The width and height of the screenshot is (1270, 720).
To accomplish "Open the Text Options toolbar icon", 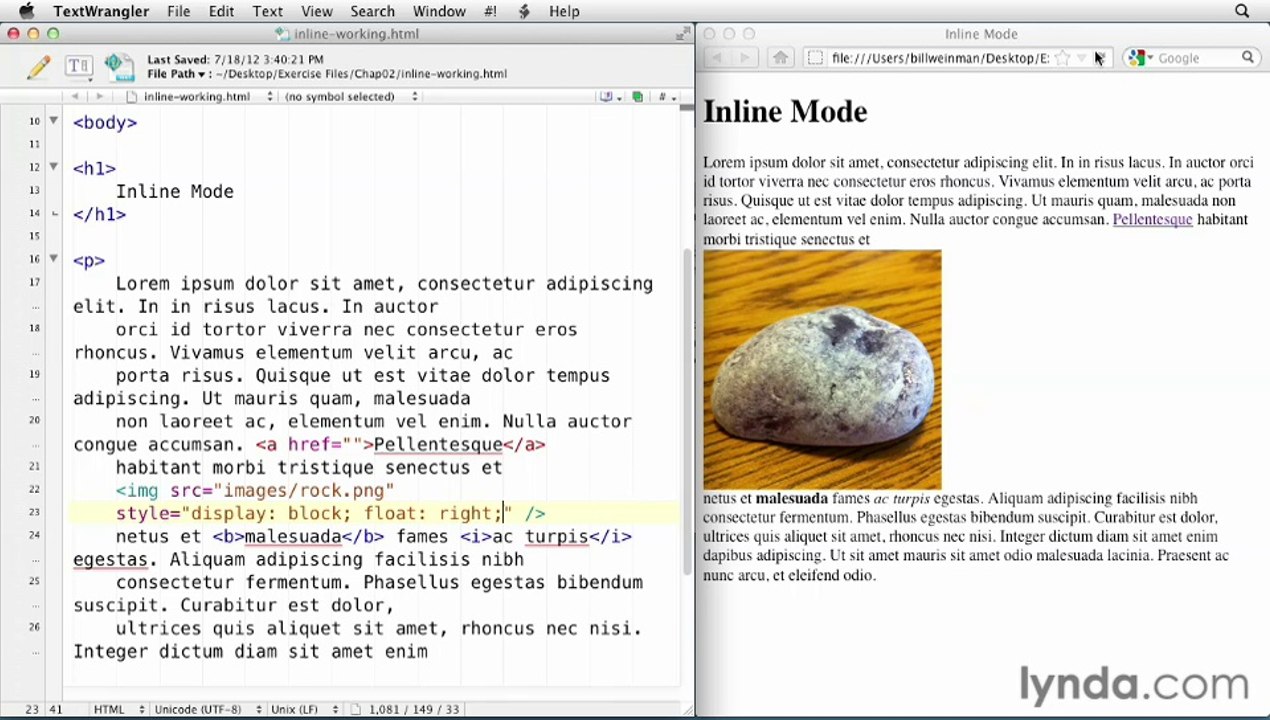I will pyautogui.click(x=78, y=67).
